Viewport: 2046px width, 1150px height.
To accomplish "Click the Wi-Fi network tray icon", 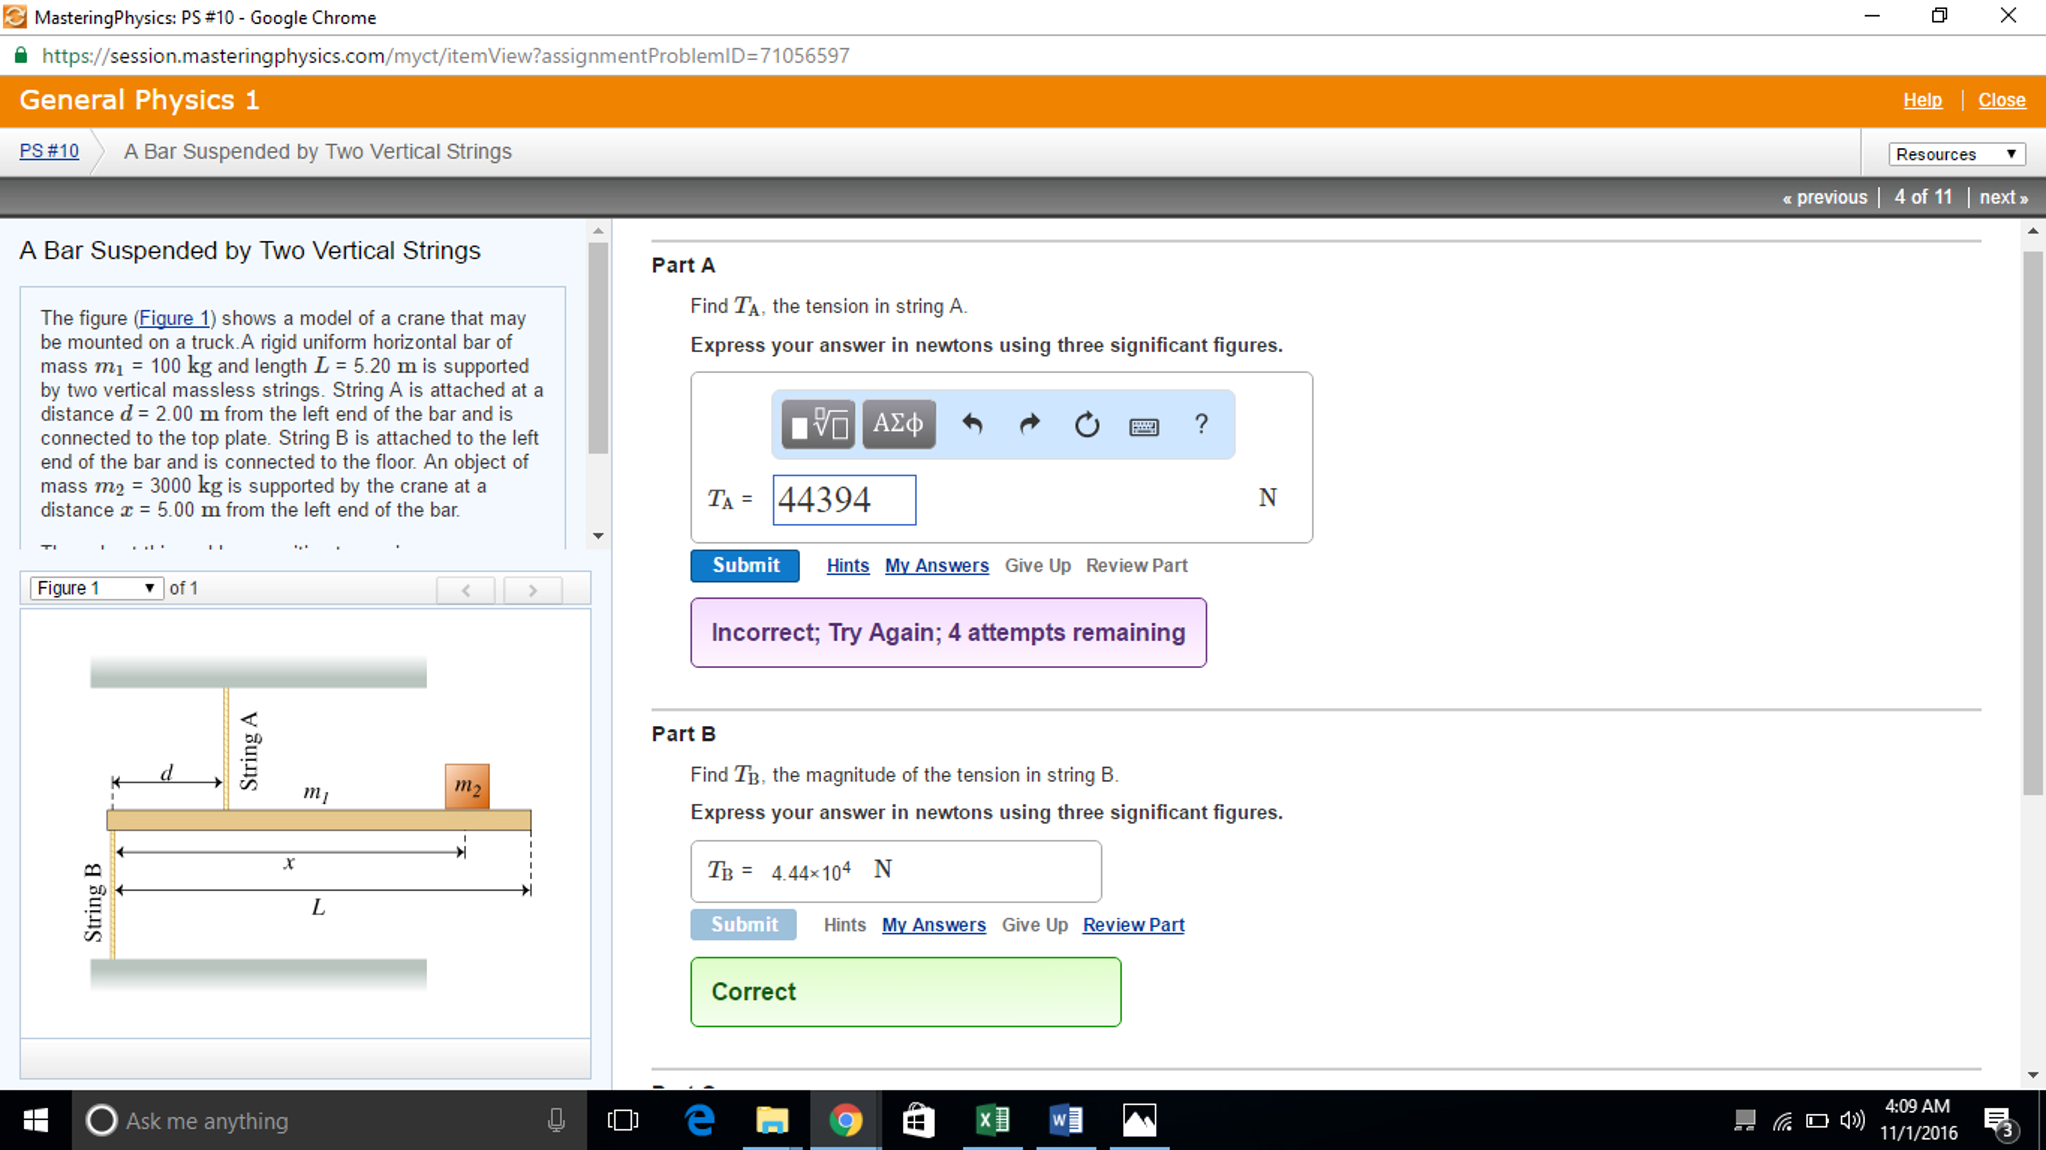I will tap(1782, 1121).
